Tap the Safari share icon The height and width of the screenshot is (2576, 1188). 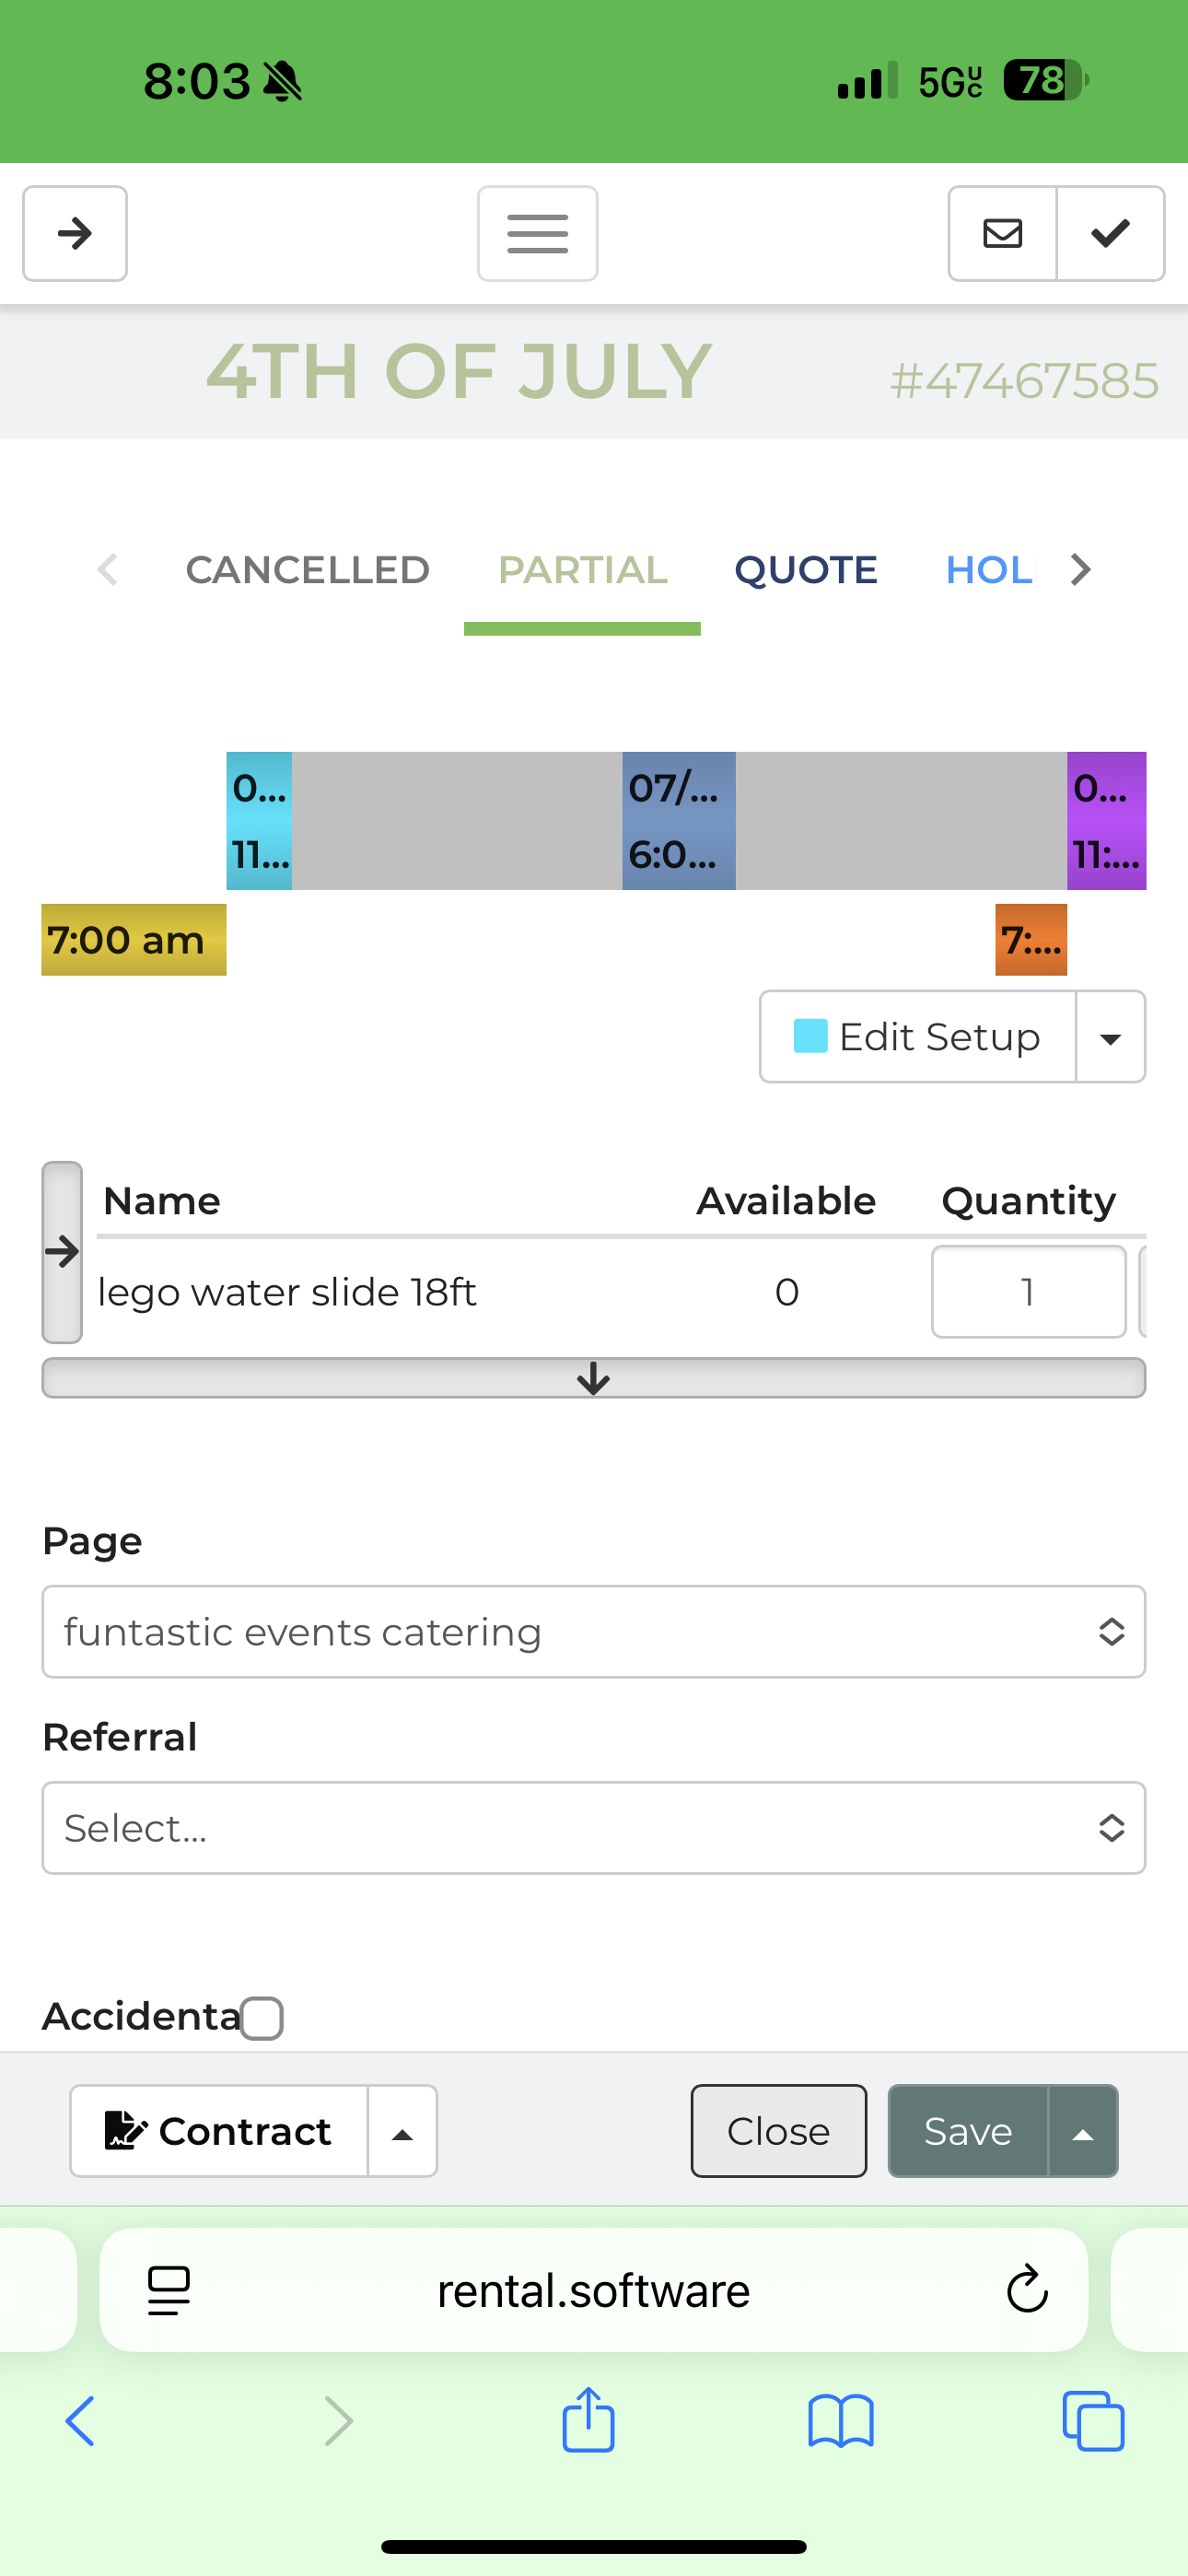(588, 2421)
